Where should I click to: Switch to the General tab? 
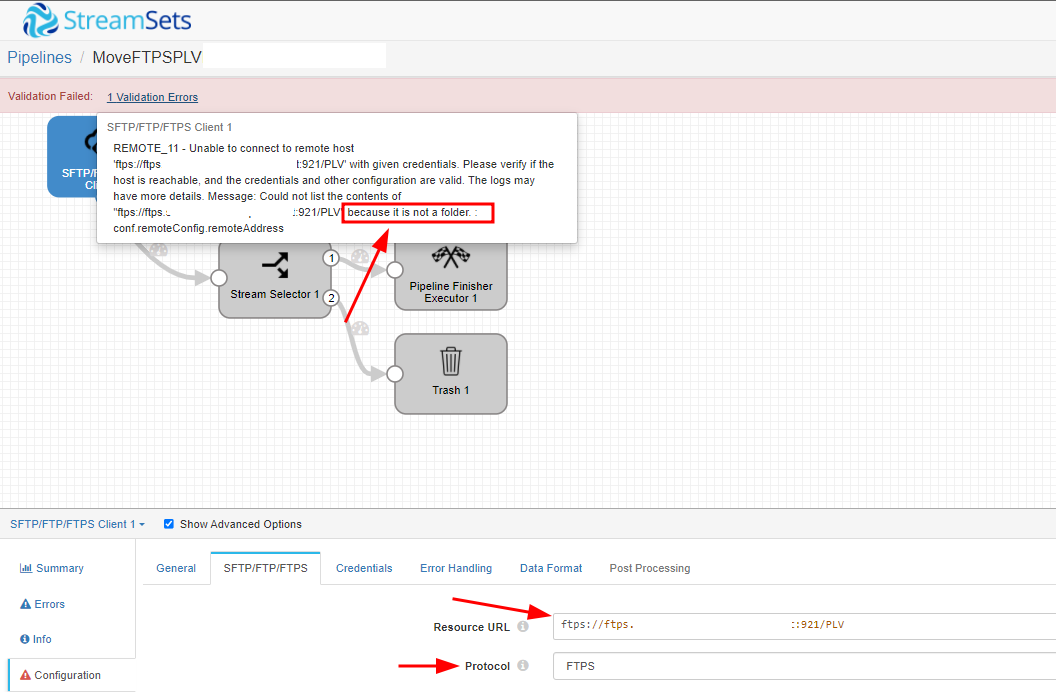point(176,568)
